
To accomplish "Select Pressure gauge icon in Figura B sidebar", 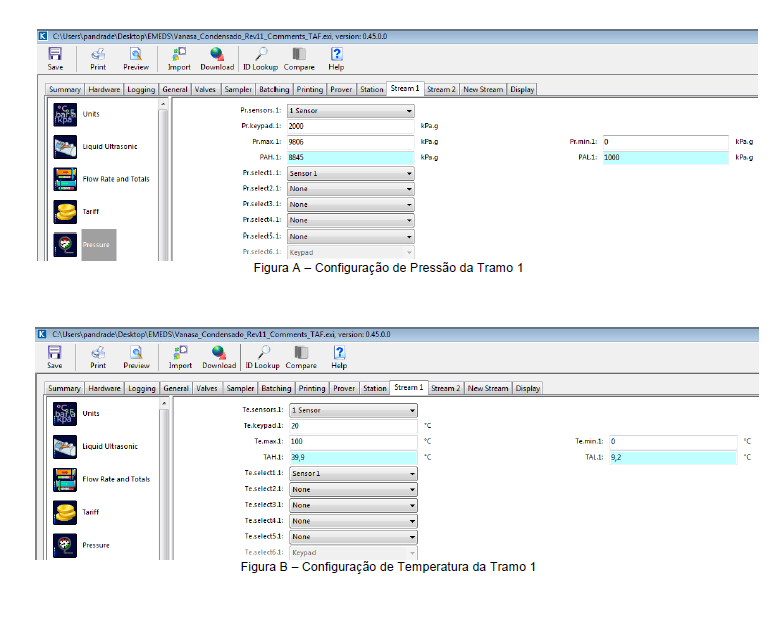I will tap(65, 546).
